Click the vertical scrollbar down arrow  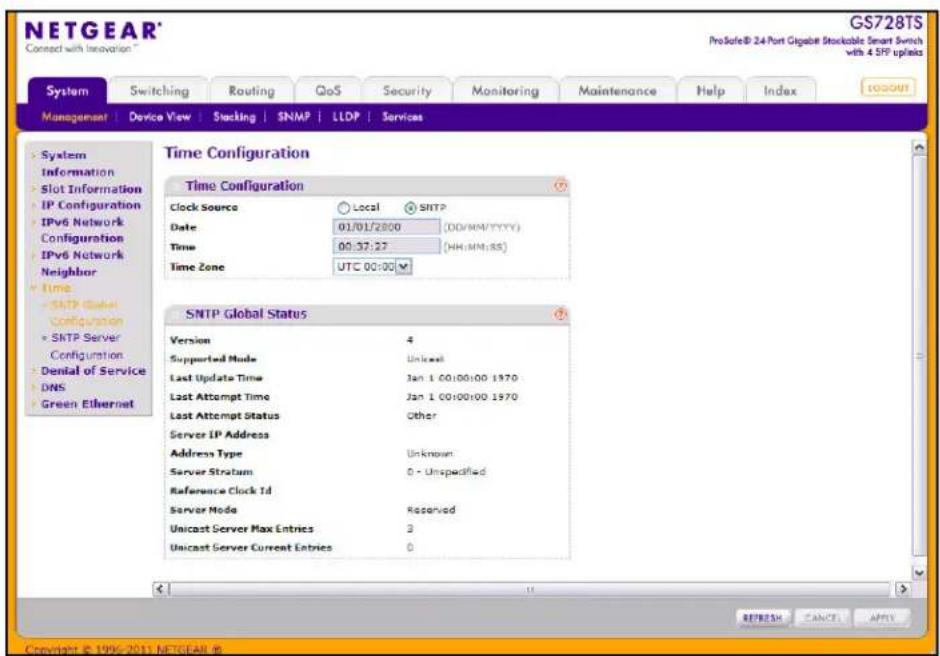tap(918, 573)
